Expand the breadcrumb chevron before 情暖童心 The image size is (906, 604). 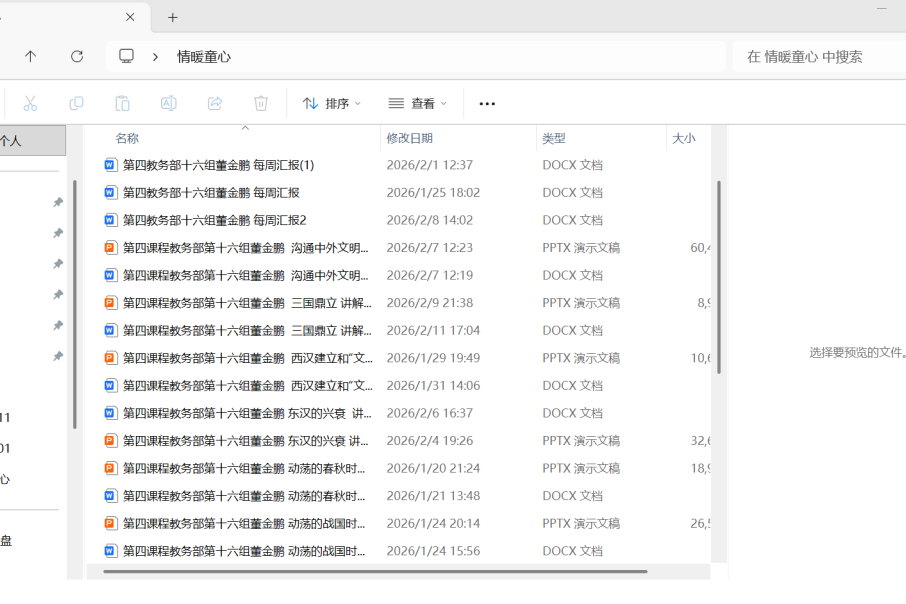(x=155, y=57)
